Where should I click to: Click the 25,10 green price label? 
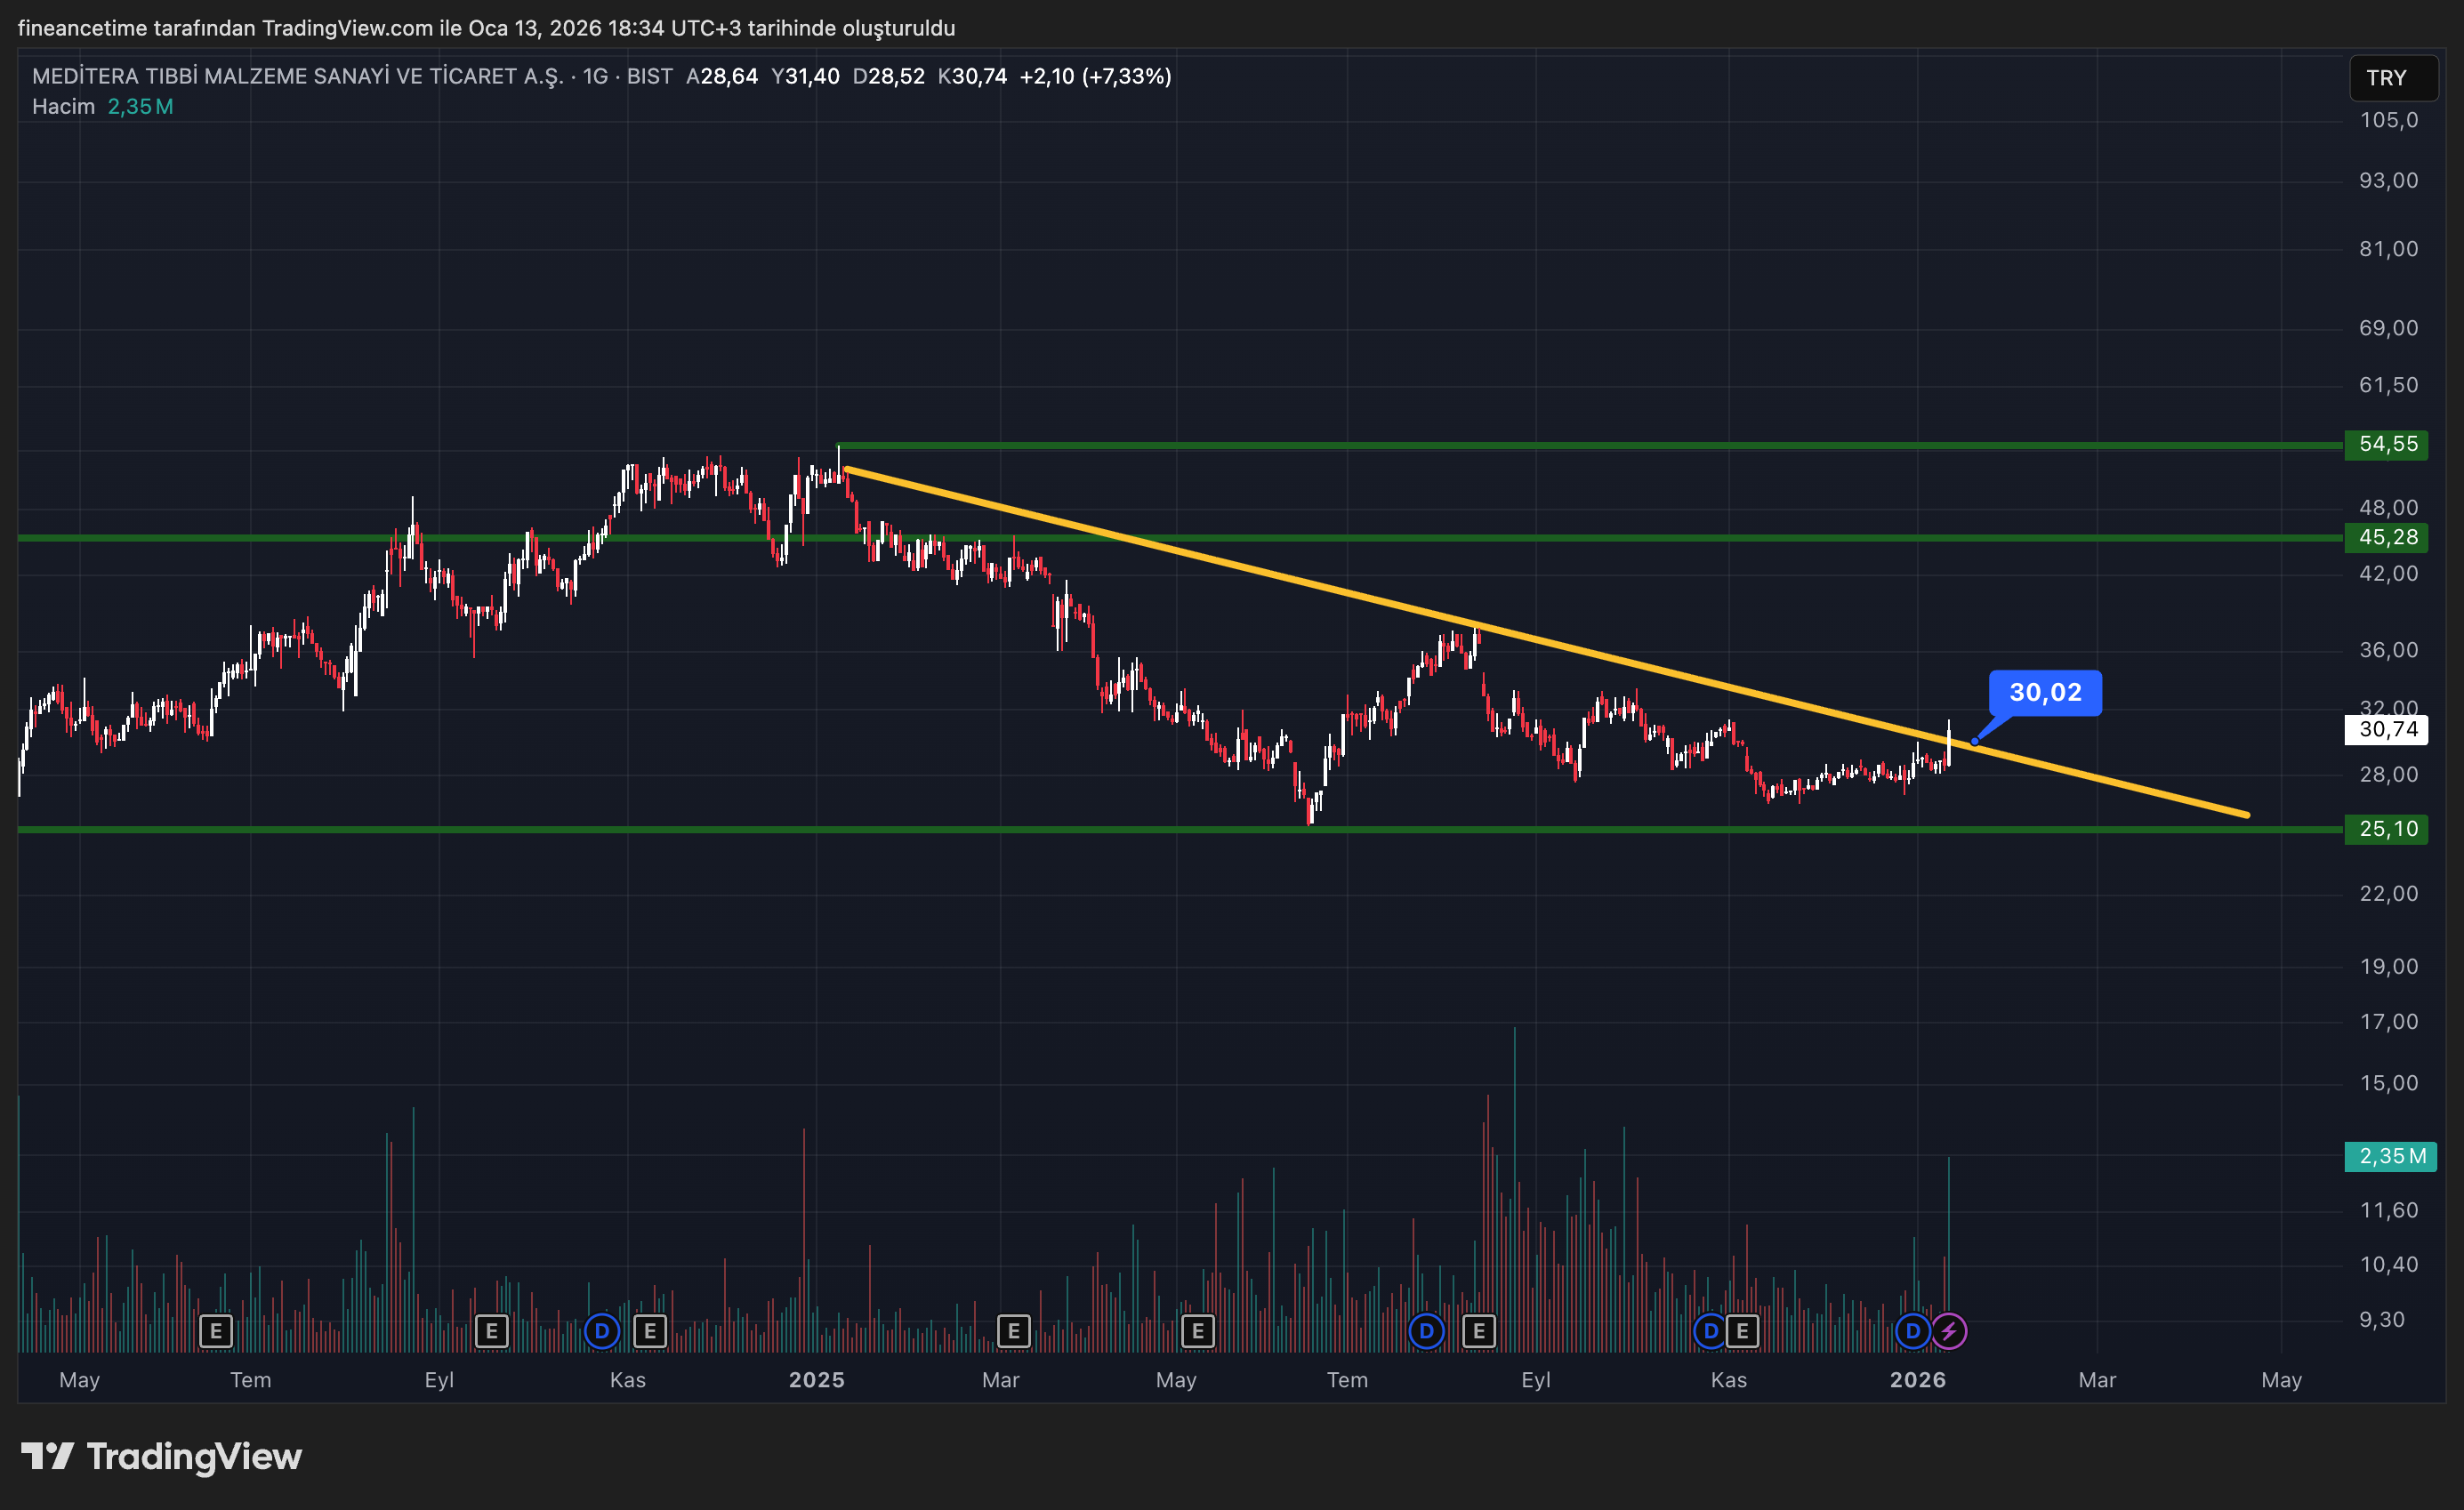(x=2387, y=829)
